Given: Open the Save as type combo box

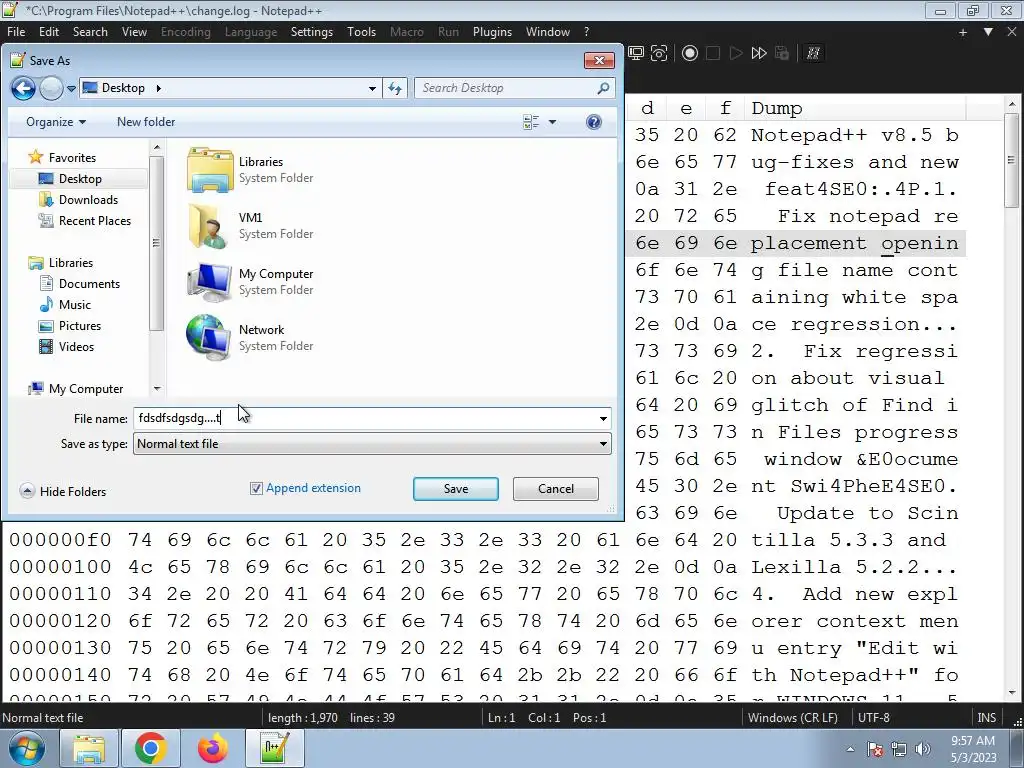Looking at the screenshot, I should [372, 444].
